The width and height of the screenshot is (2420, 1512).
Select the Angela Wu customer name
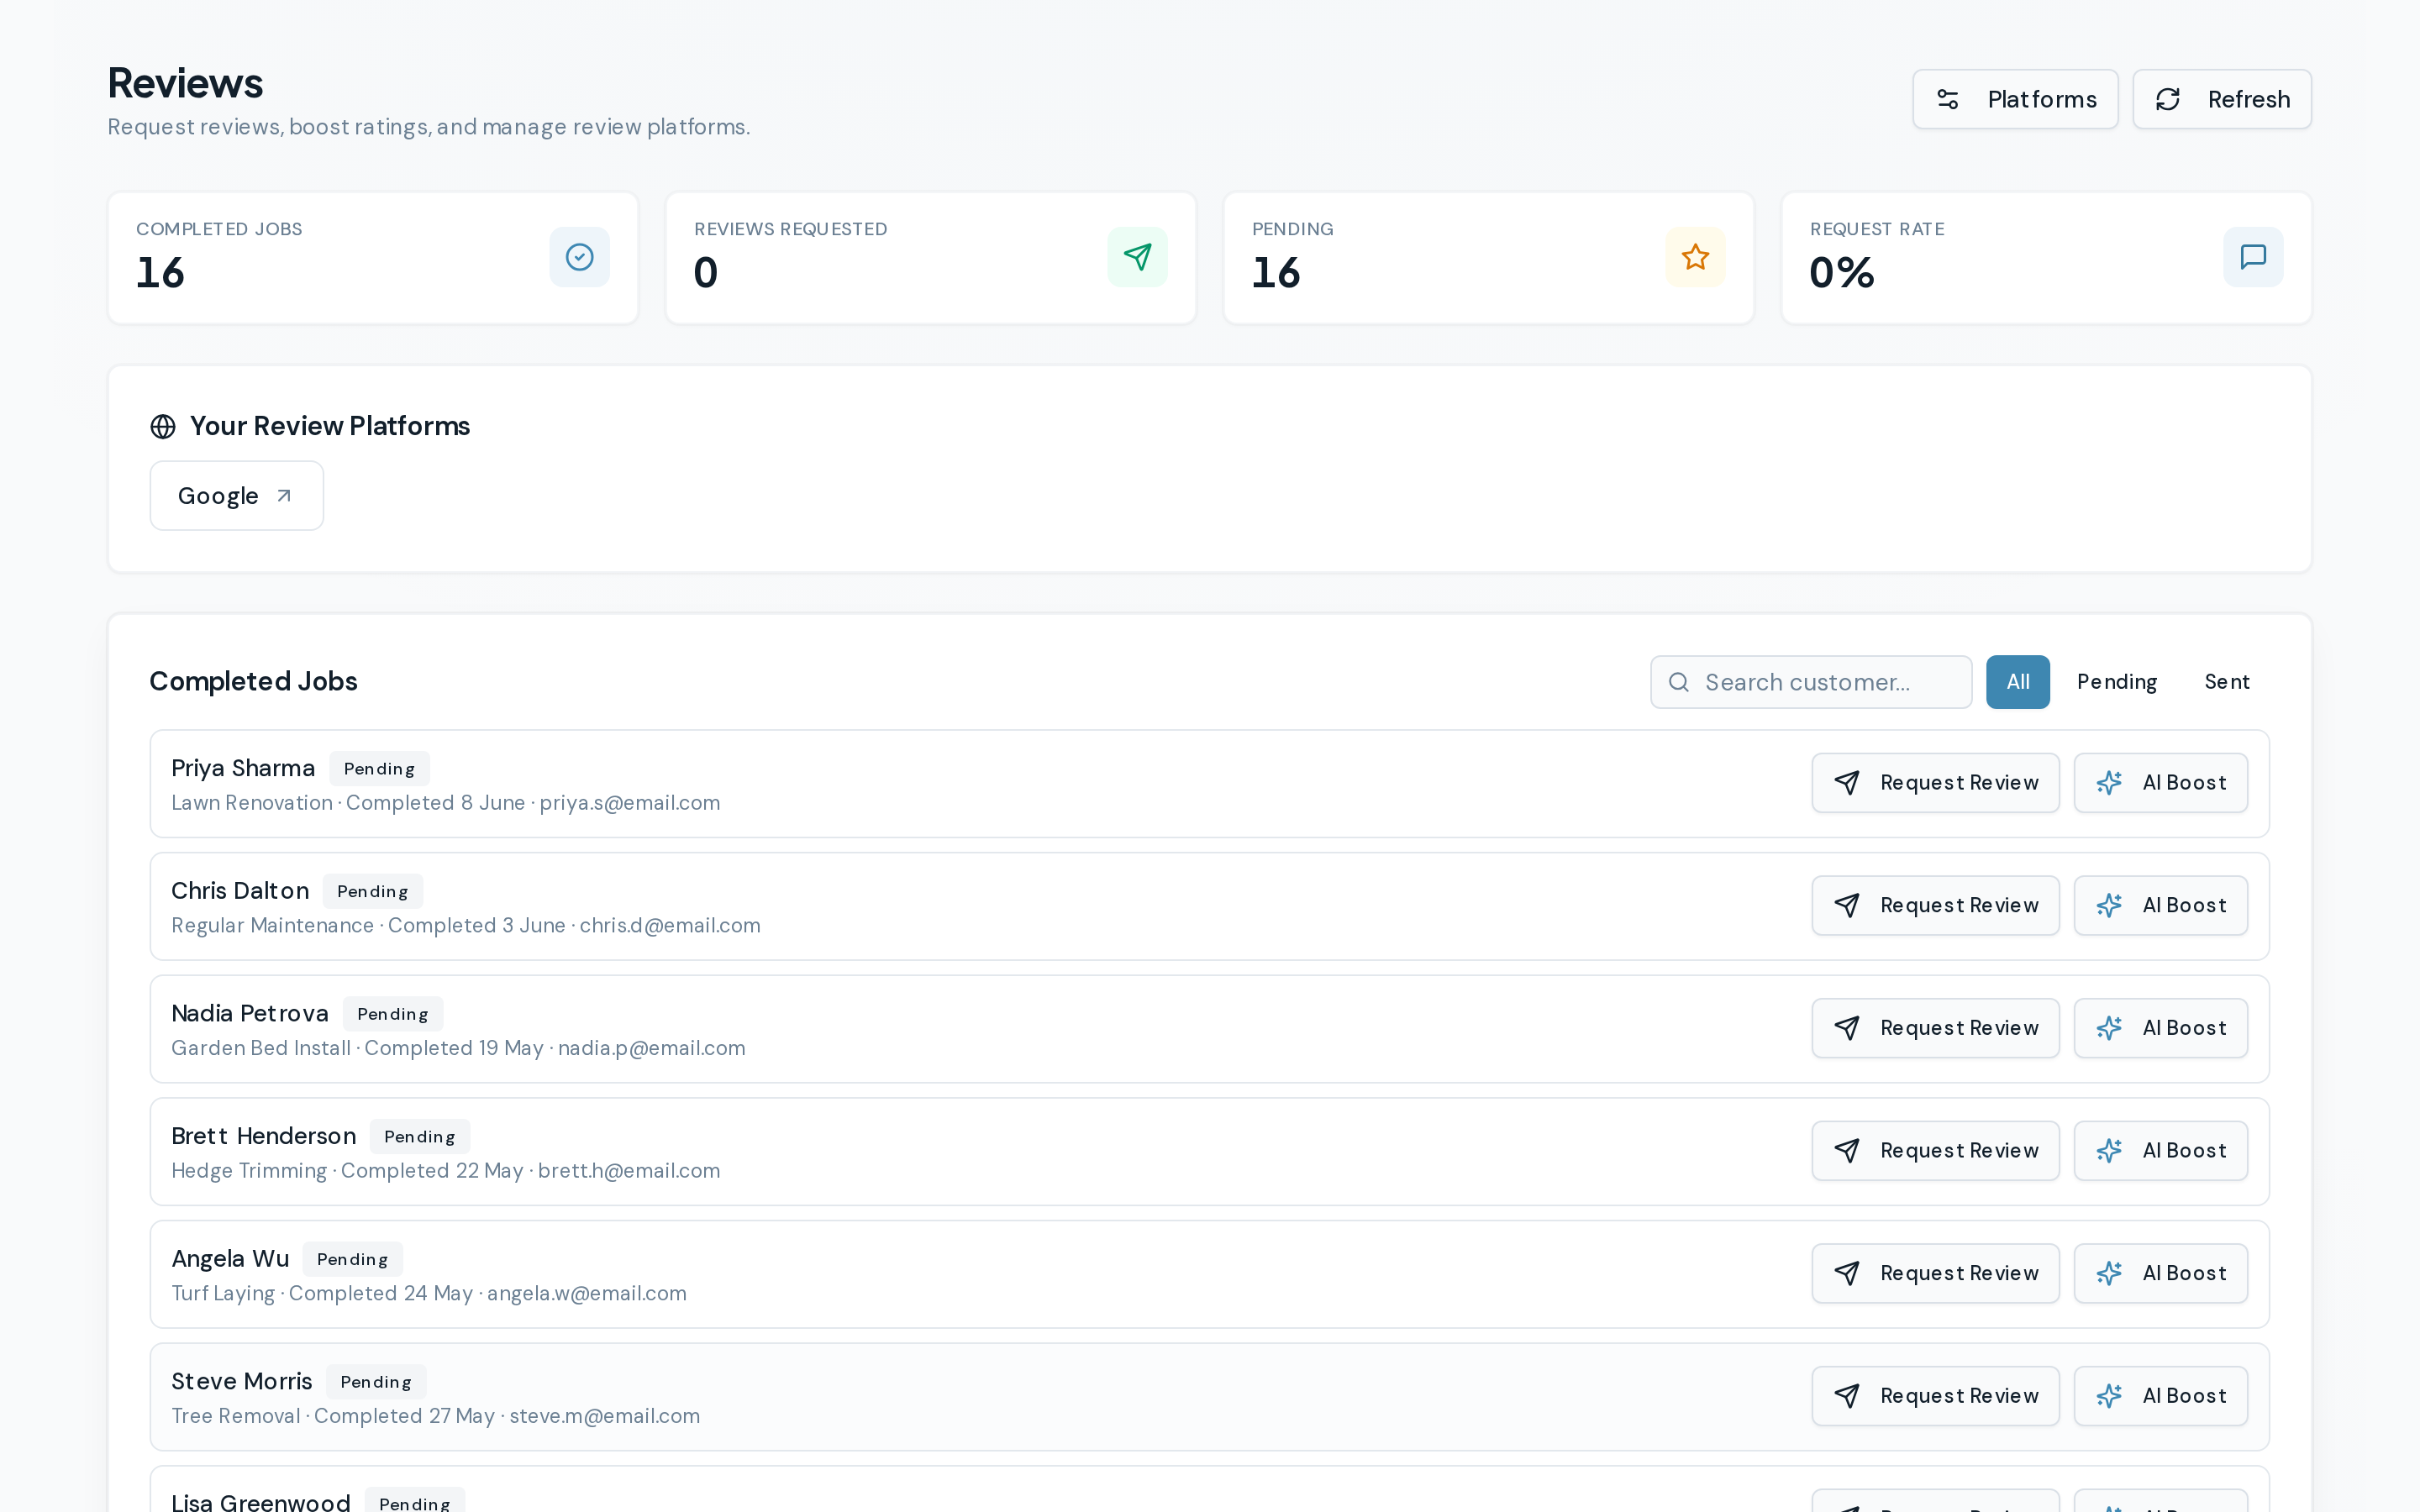(x=230, y=1259)
